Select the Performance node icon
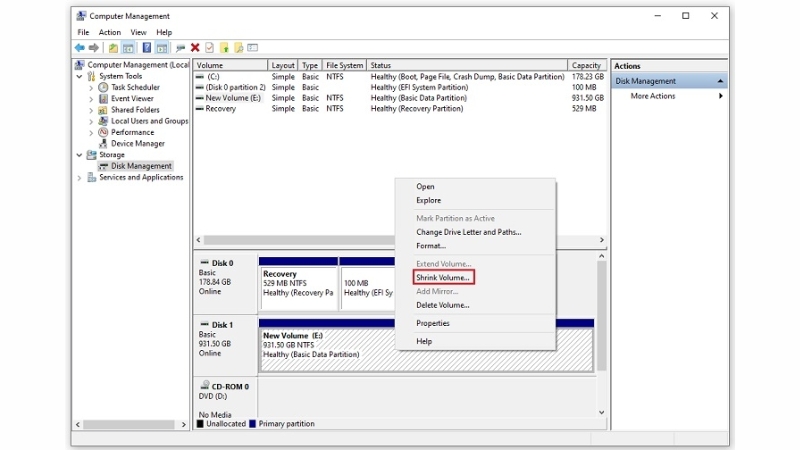Viewport: 800px width, 450px height. click(x=103, y=132)
